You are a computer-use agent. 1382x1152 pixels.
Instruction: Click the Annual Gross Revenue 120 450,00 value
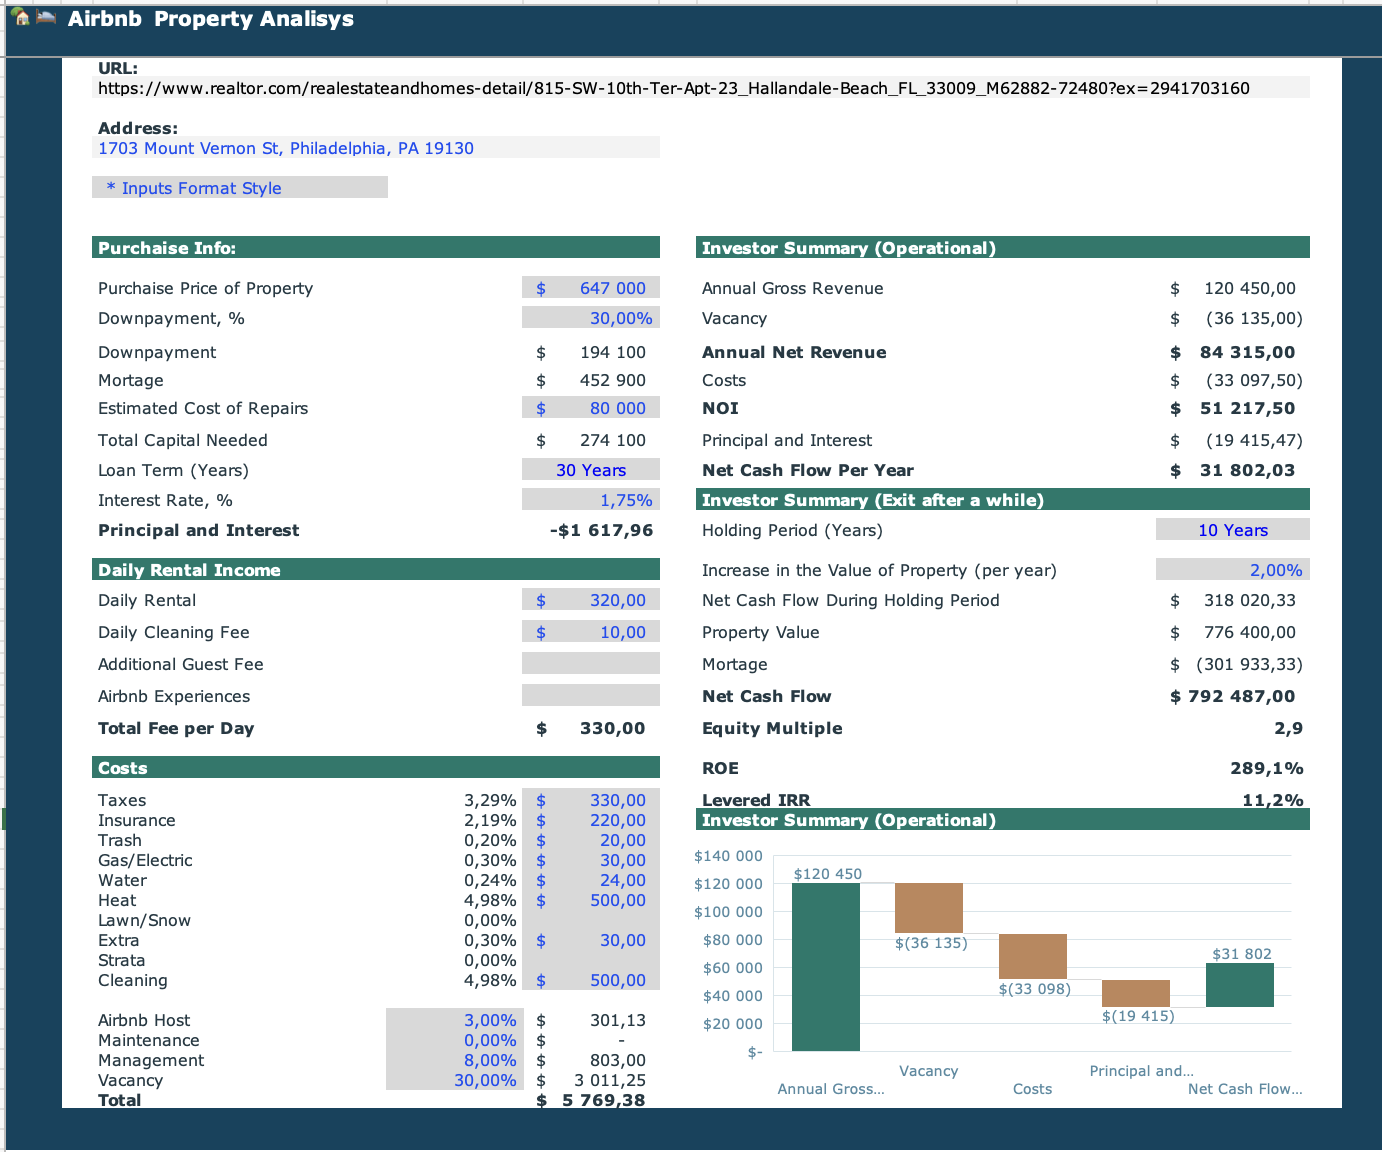1233,288
